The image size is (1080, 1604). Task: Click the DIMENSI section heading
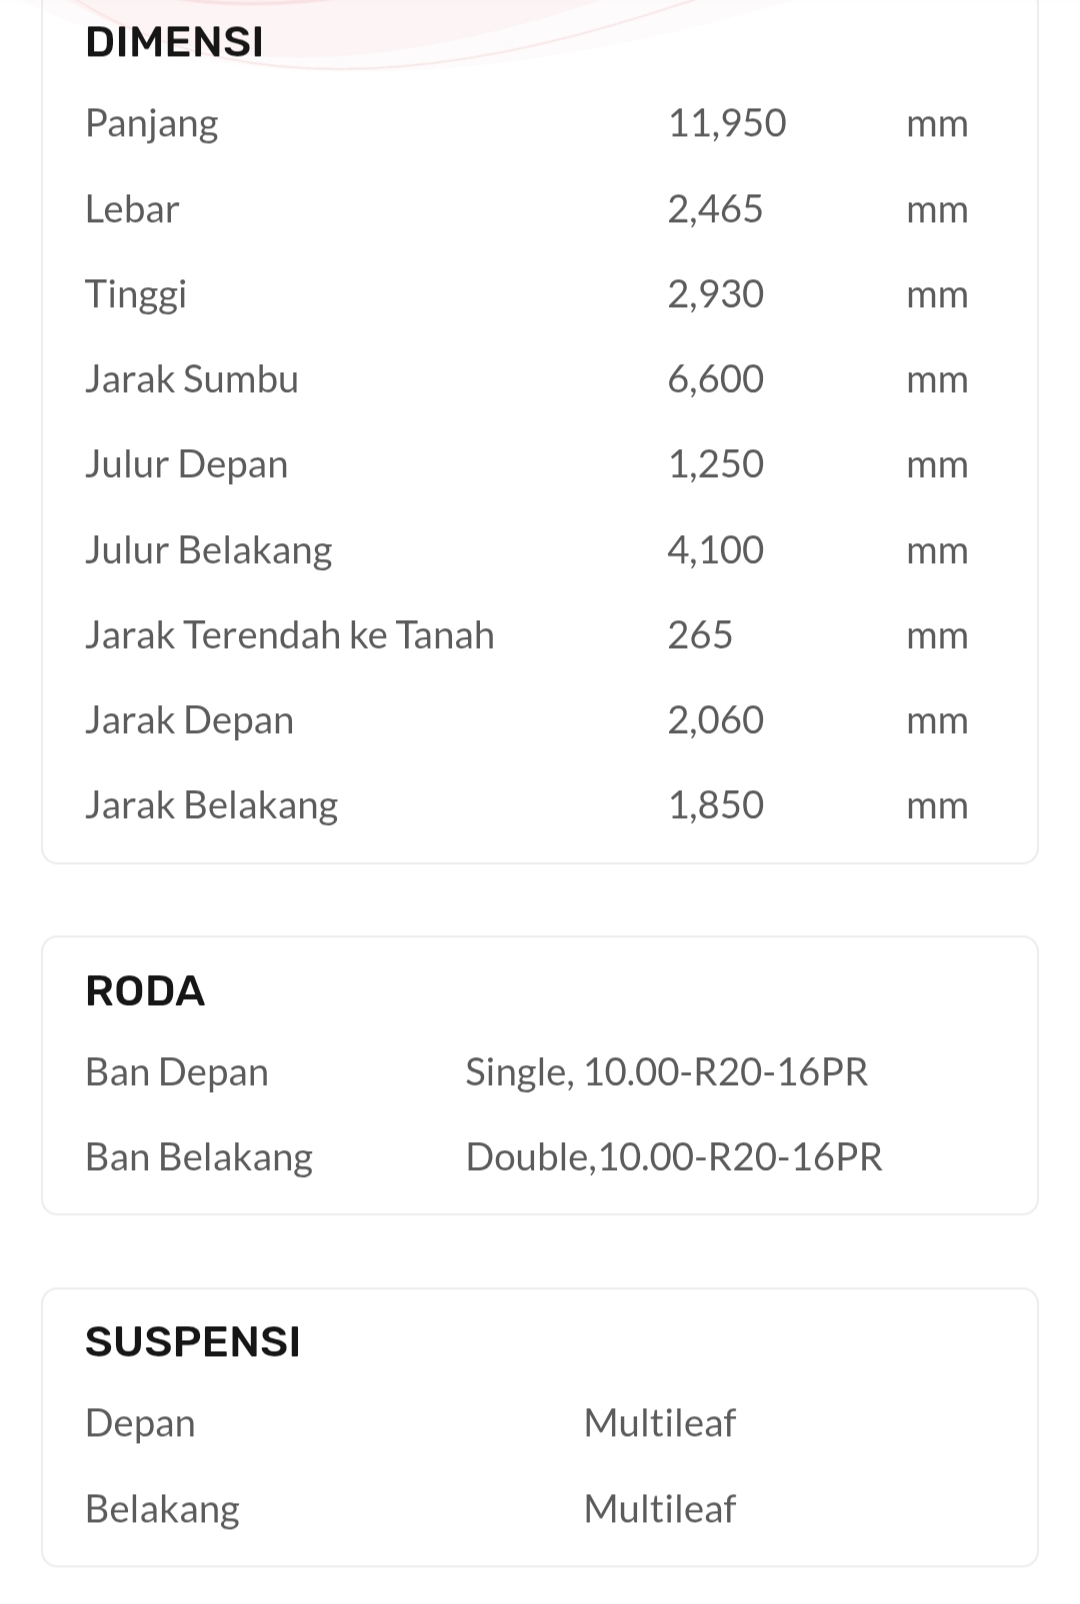[x=174, y=42]
